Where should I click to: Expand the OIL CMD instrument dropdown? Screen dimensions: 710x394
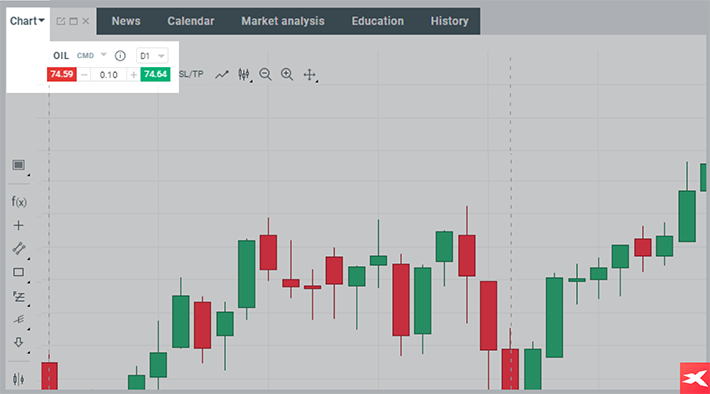pyautogui.click(x=104, y=55)
